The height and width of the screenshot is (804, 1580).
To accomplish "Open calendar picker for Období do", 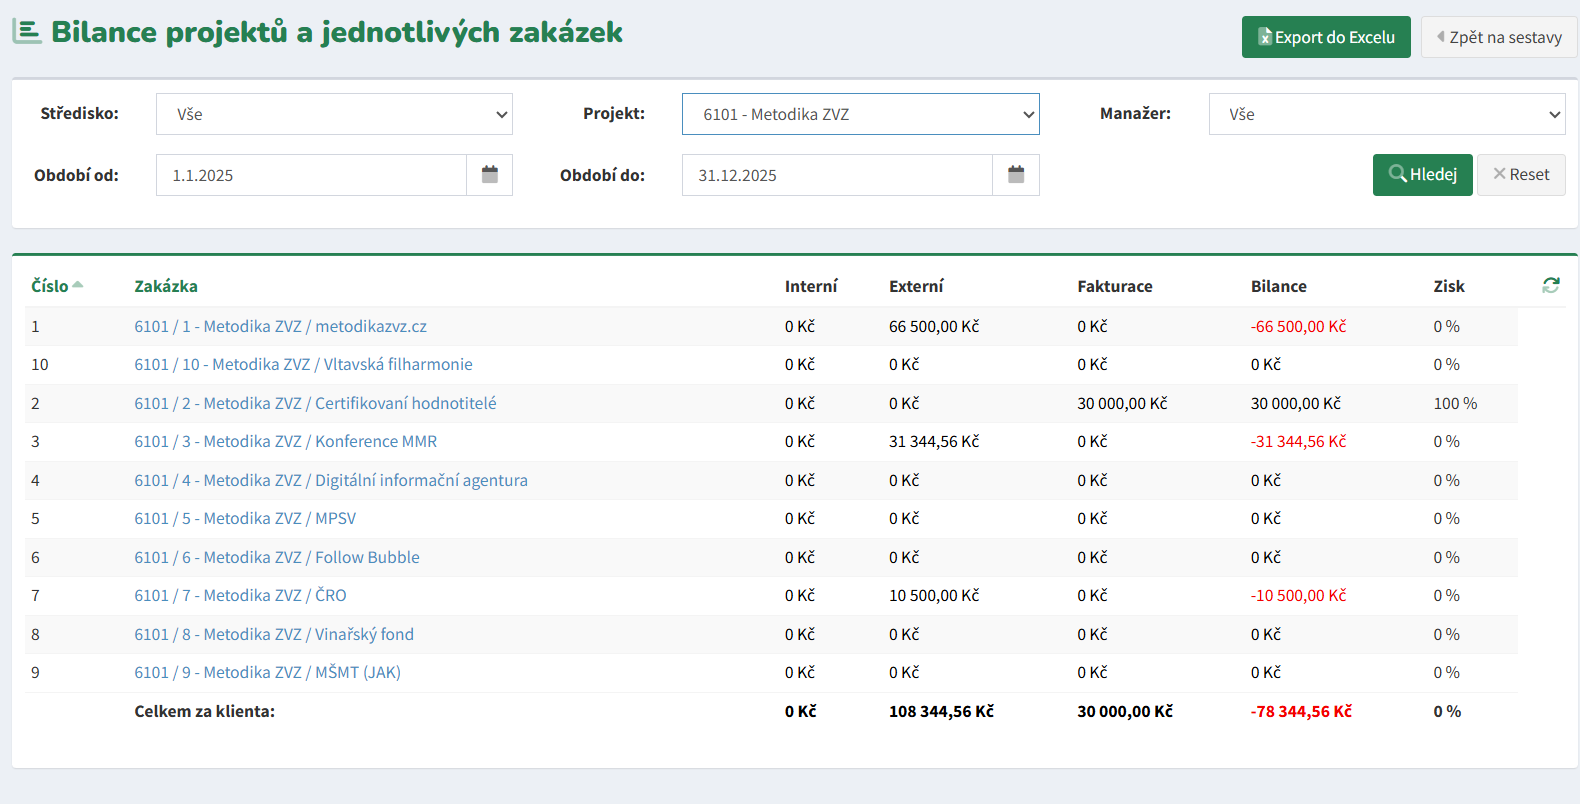I will [1016, 175].
